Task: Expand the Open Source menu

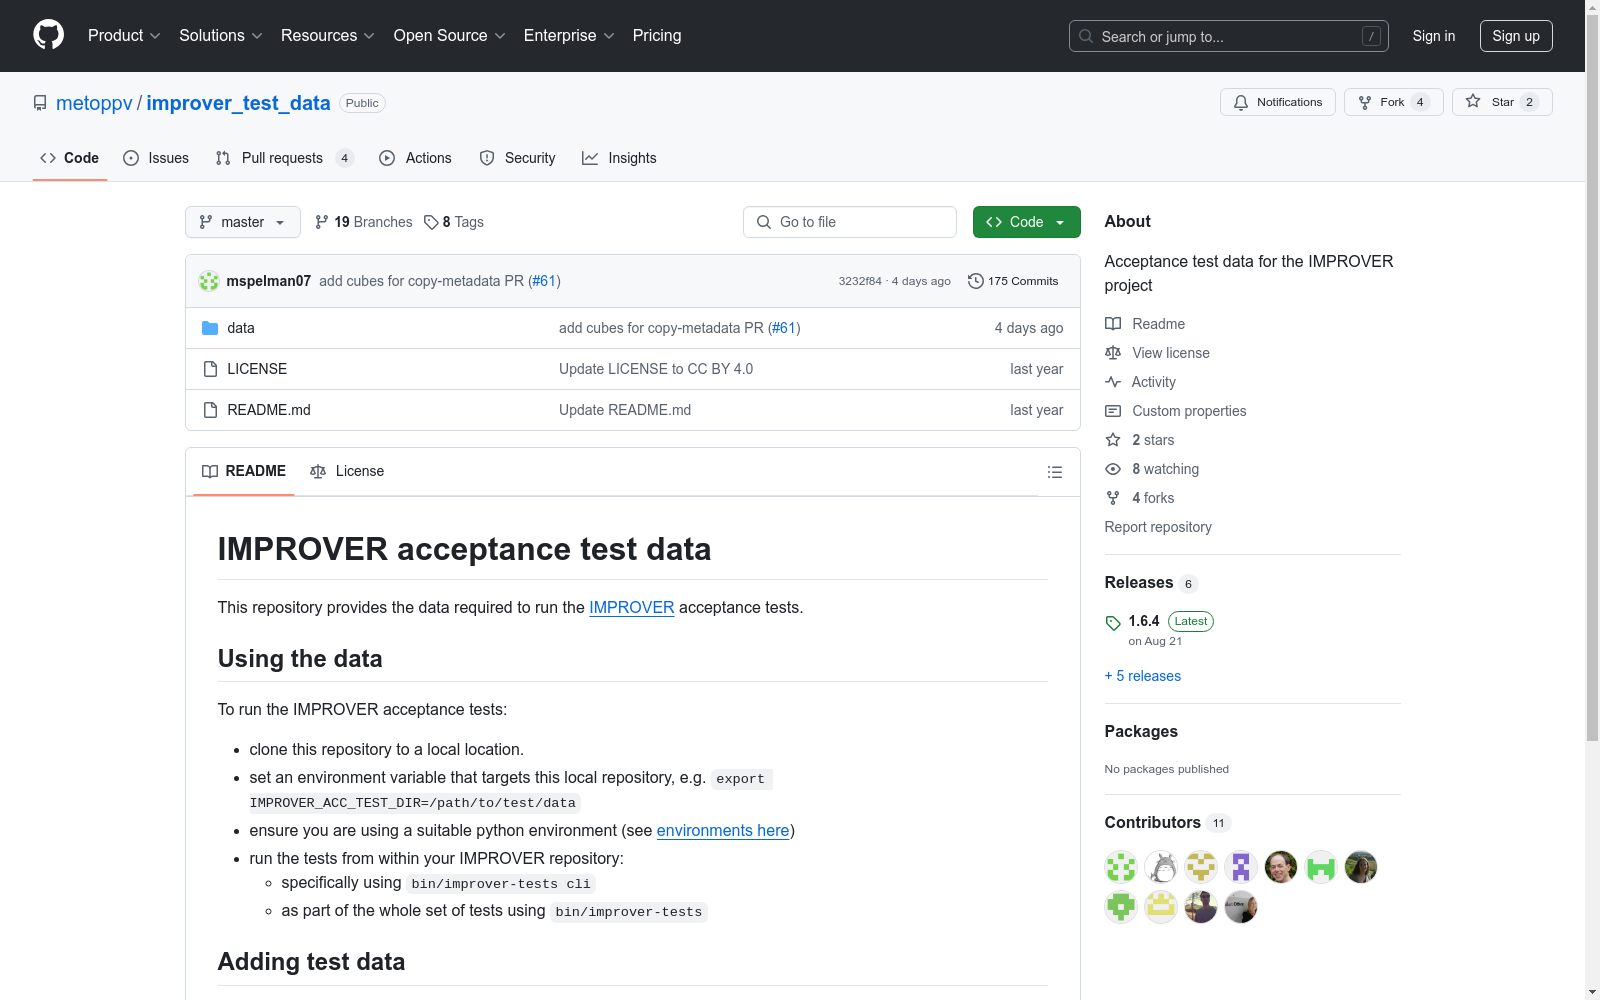Action: (450, 36)
